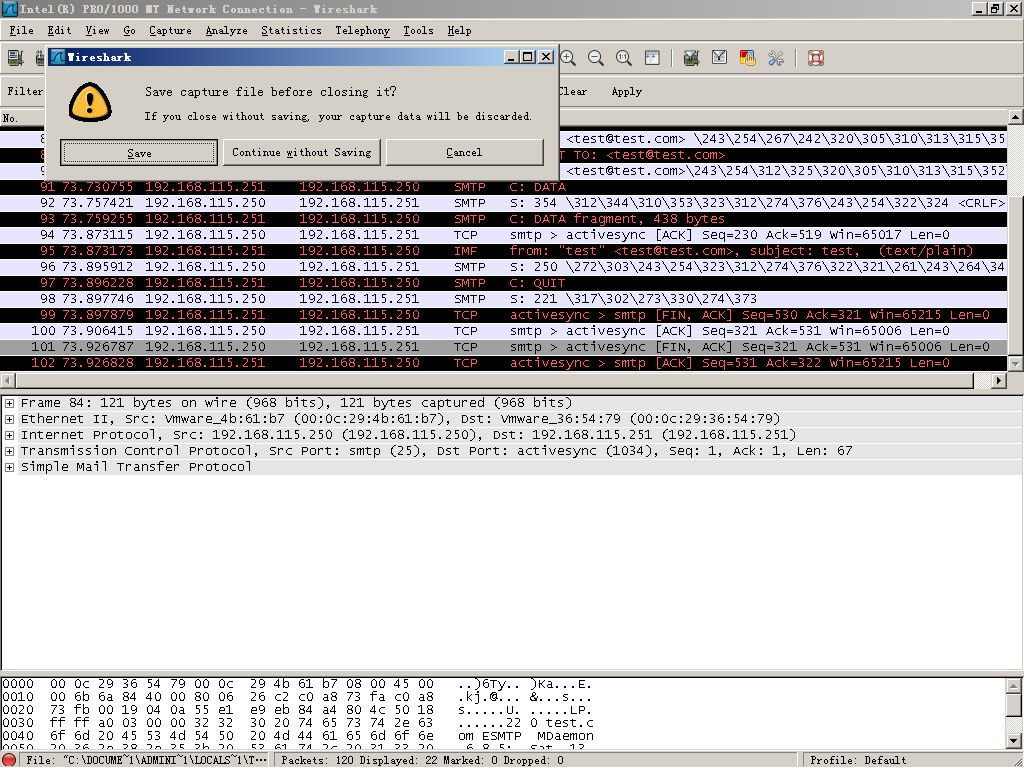Expand the Simple Mail Transfer Protocol node
Viewport: 1024px width, 768px height.
click(x=9, y=467)
